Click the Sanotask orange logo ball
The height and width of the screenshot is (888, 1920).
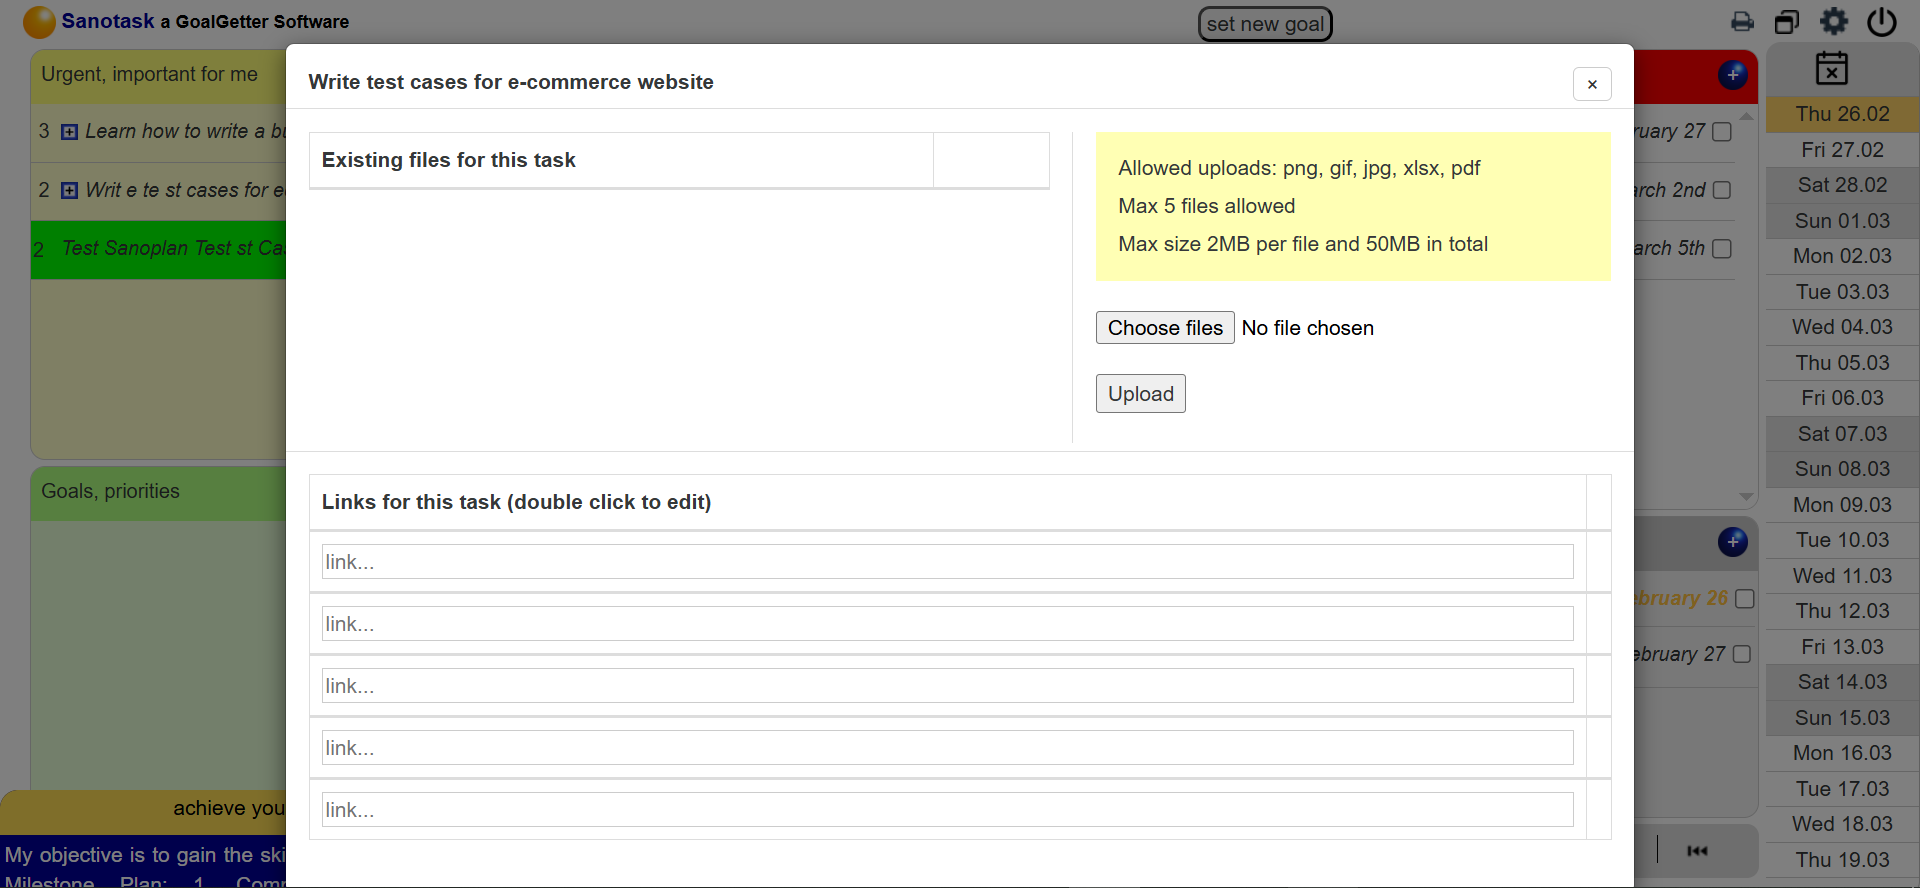(x=39, y=22)
